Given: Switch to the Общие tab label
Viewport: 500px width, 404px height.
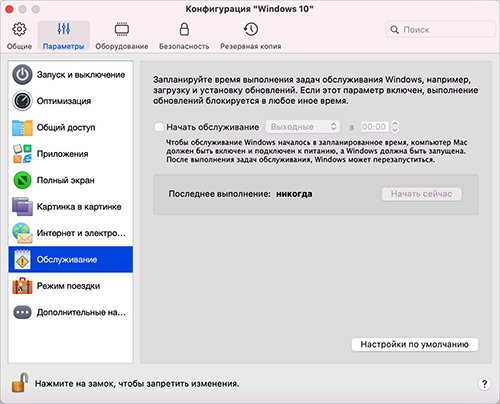Looking at the screenshot, I should click(x=19, y=46).
